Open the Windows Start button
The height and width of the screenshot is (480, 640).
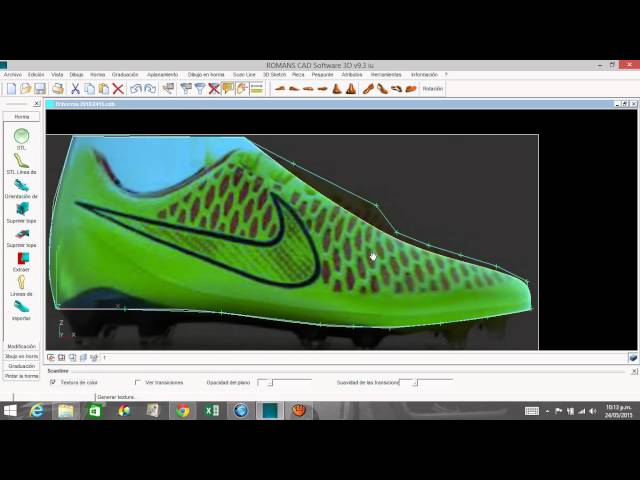10,411
